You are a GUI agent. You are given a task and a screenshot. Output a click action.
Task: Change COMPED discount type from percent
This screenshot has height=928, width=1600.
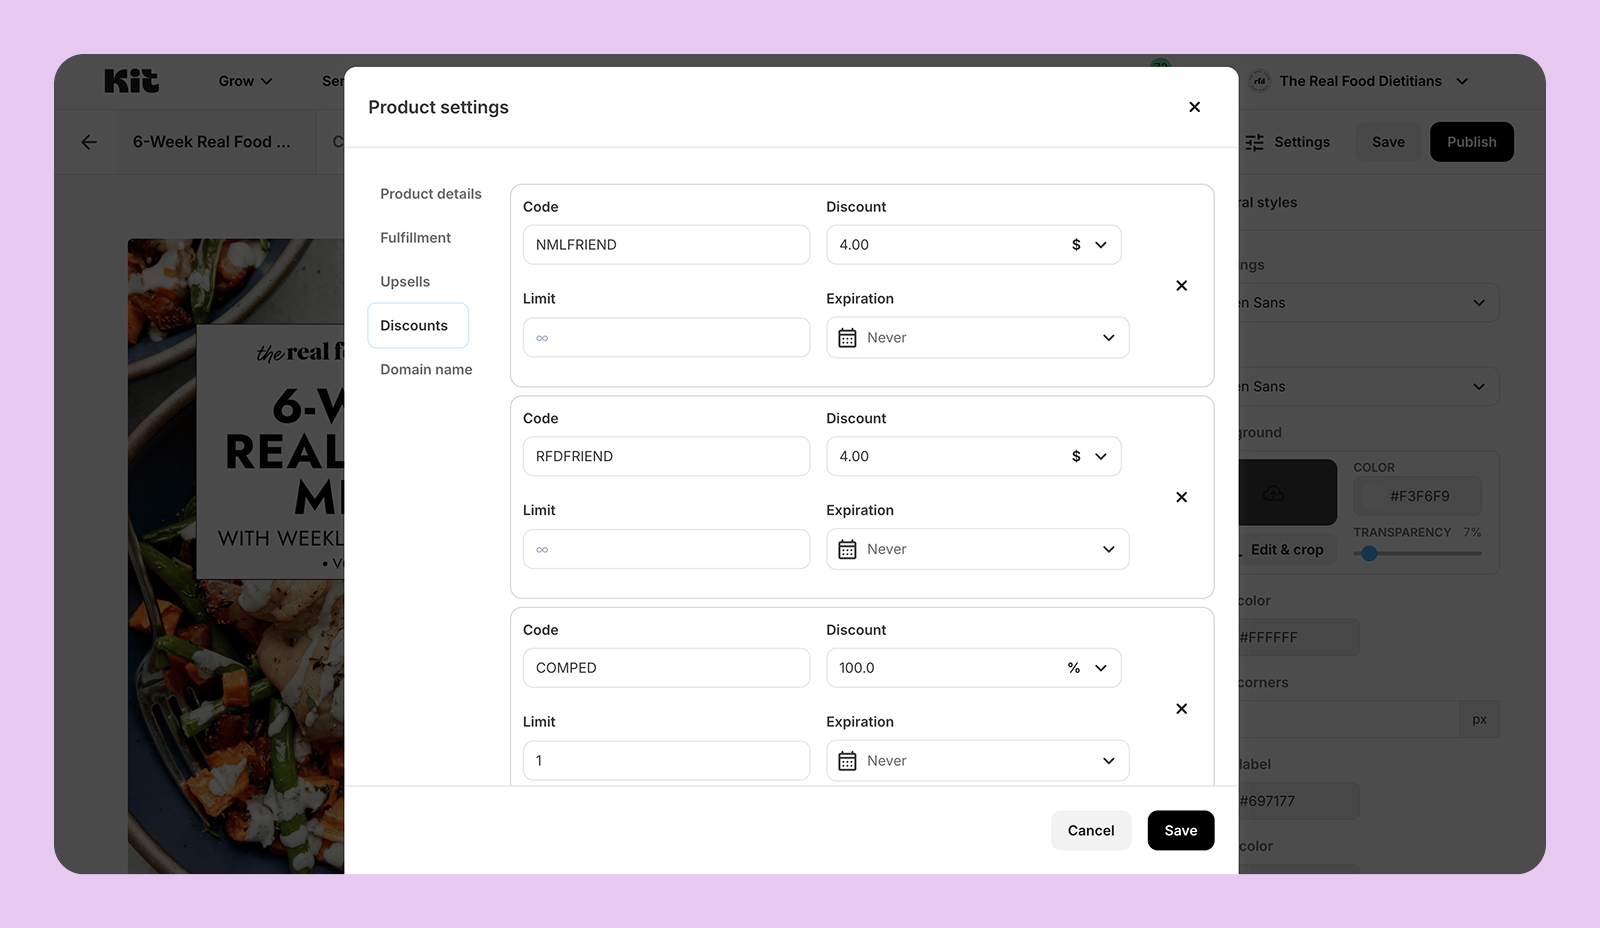(x=1087, y=668)
